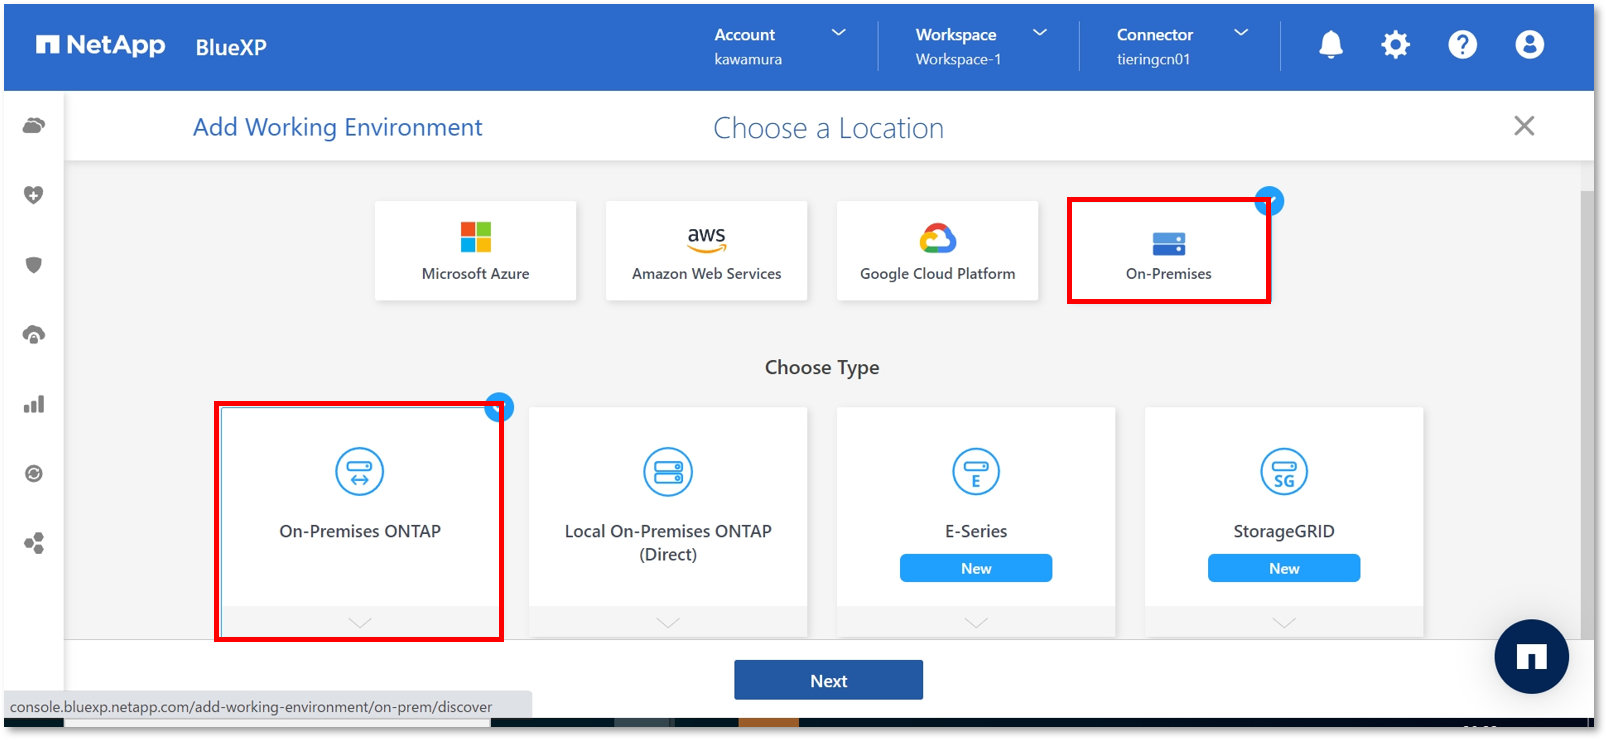1607x740 pixels.
Task: Click the Local On-Premises ONTAP circle icon
Action: coord(668,471)
